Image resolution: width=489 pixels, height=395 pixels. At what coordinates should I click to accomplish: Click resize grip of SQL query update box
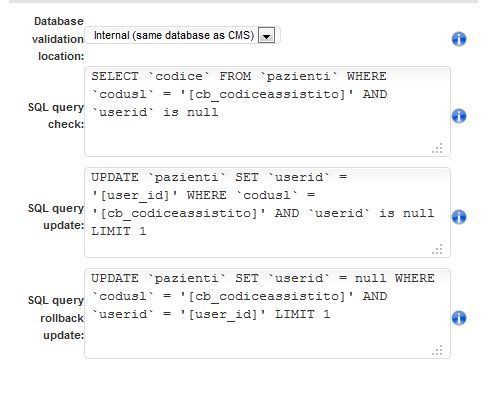(x=437, y=249)
